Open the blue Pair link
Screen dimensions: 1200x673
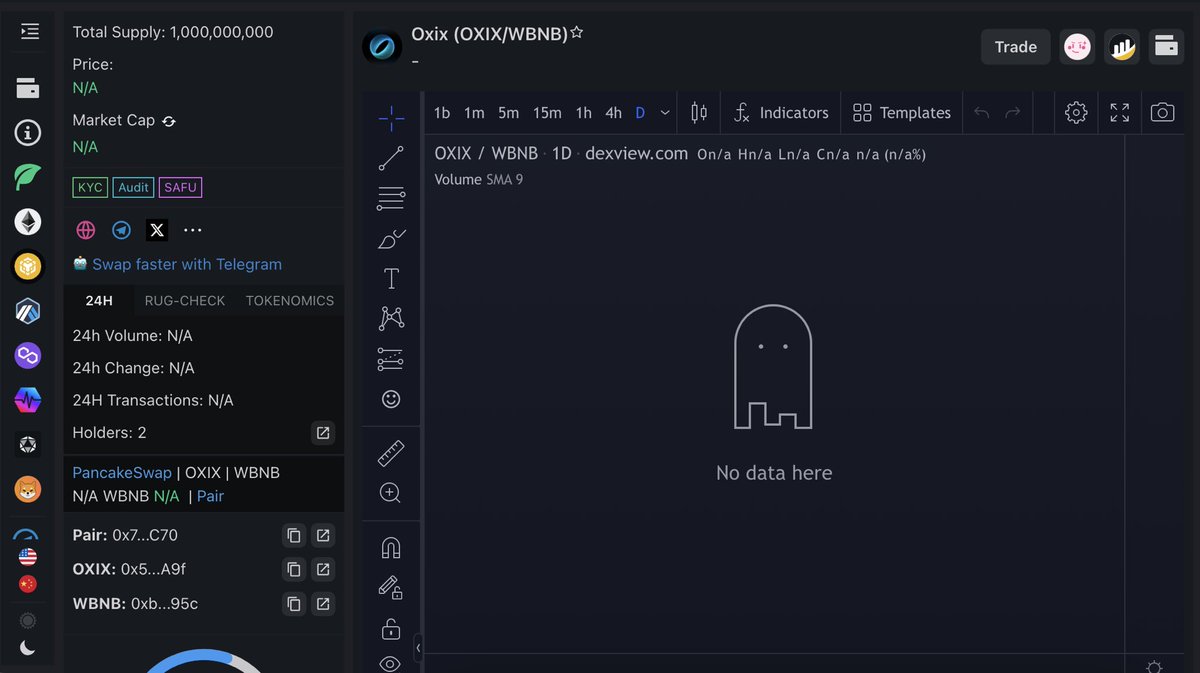210,496
